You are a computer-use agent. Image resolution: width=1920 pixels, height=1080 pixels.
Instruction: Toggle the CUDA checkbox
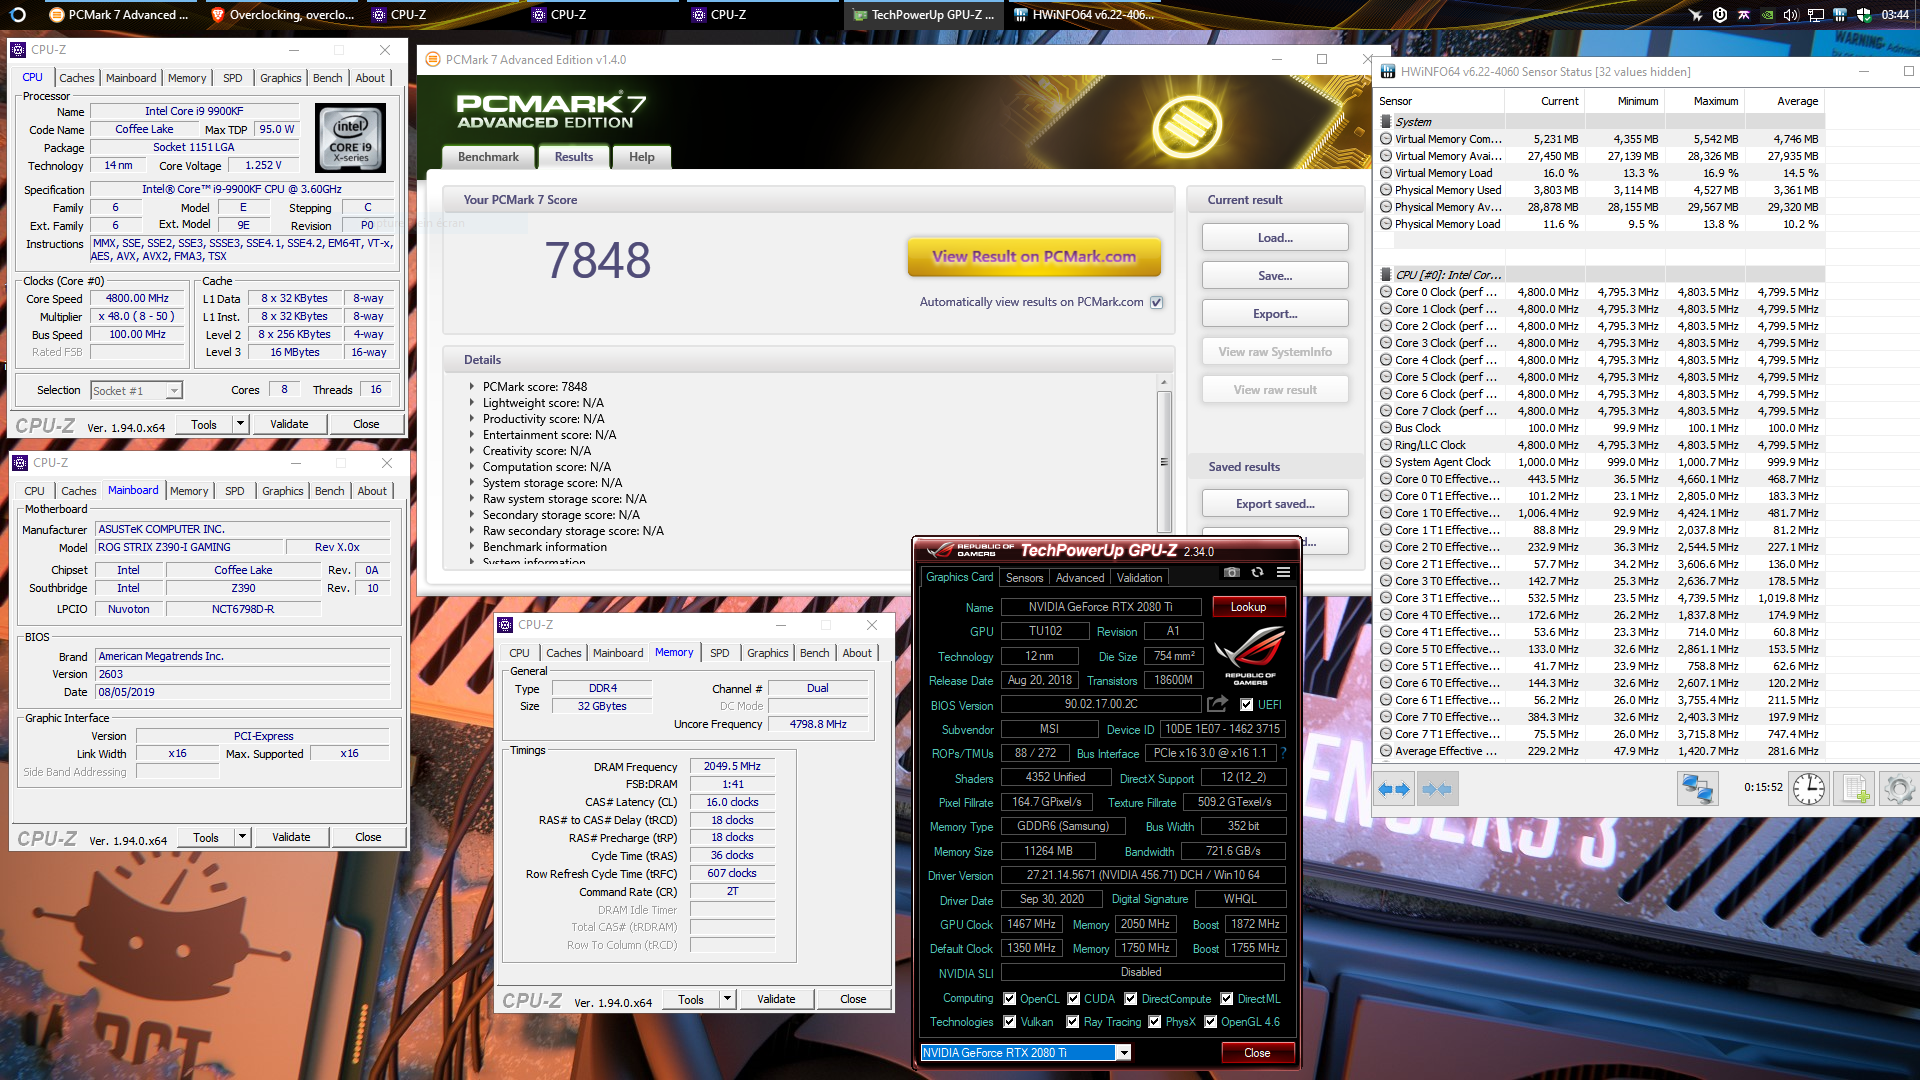(x=1074, y=999)
